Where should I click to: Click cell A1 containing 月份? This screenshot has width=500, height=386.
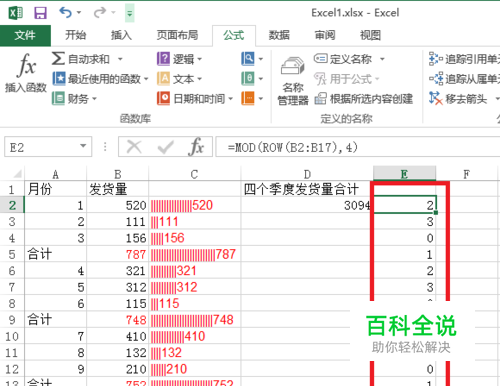point(55,189)
